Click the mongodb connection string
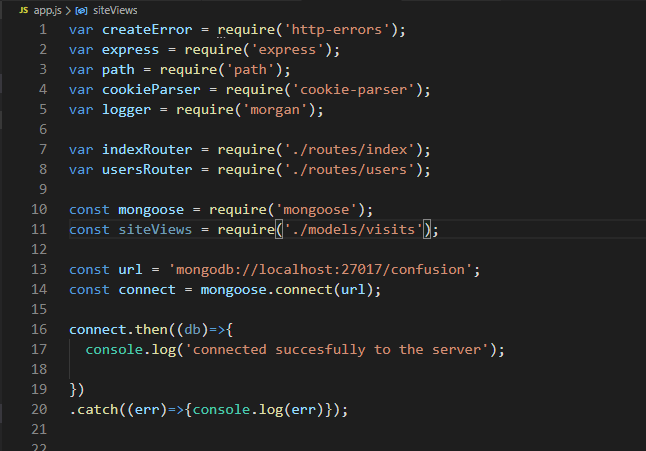Image resolution: width=646 pixels, height=451 pixels. 320,270
